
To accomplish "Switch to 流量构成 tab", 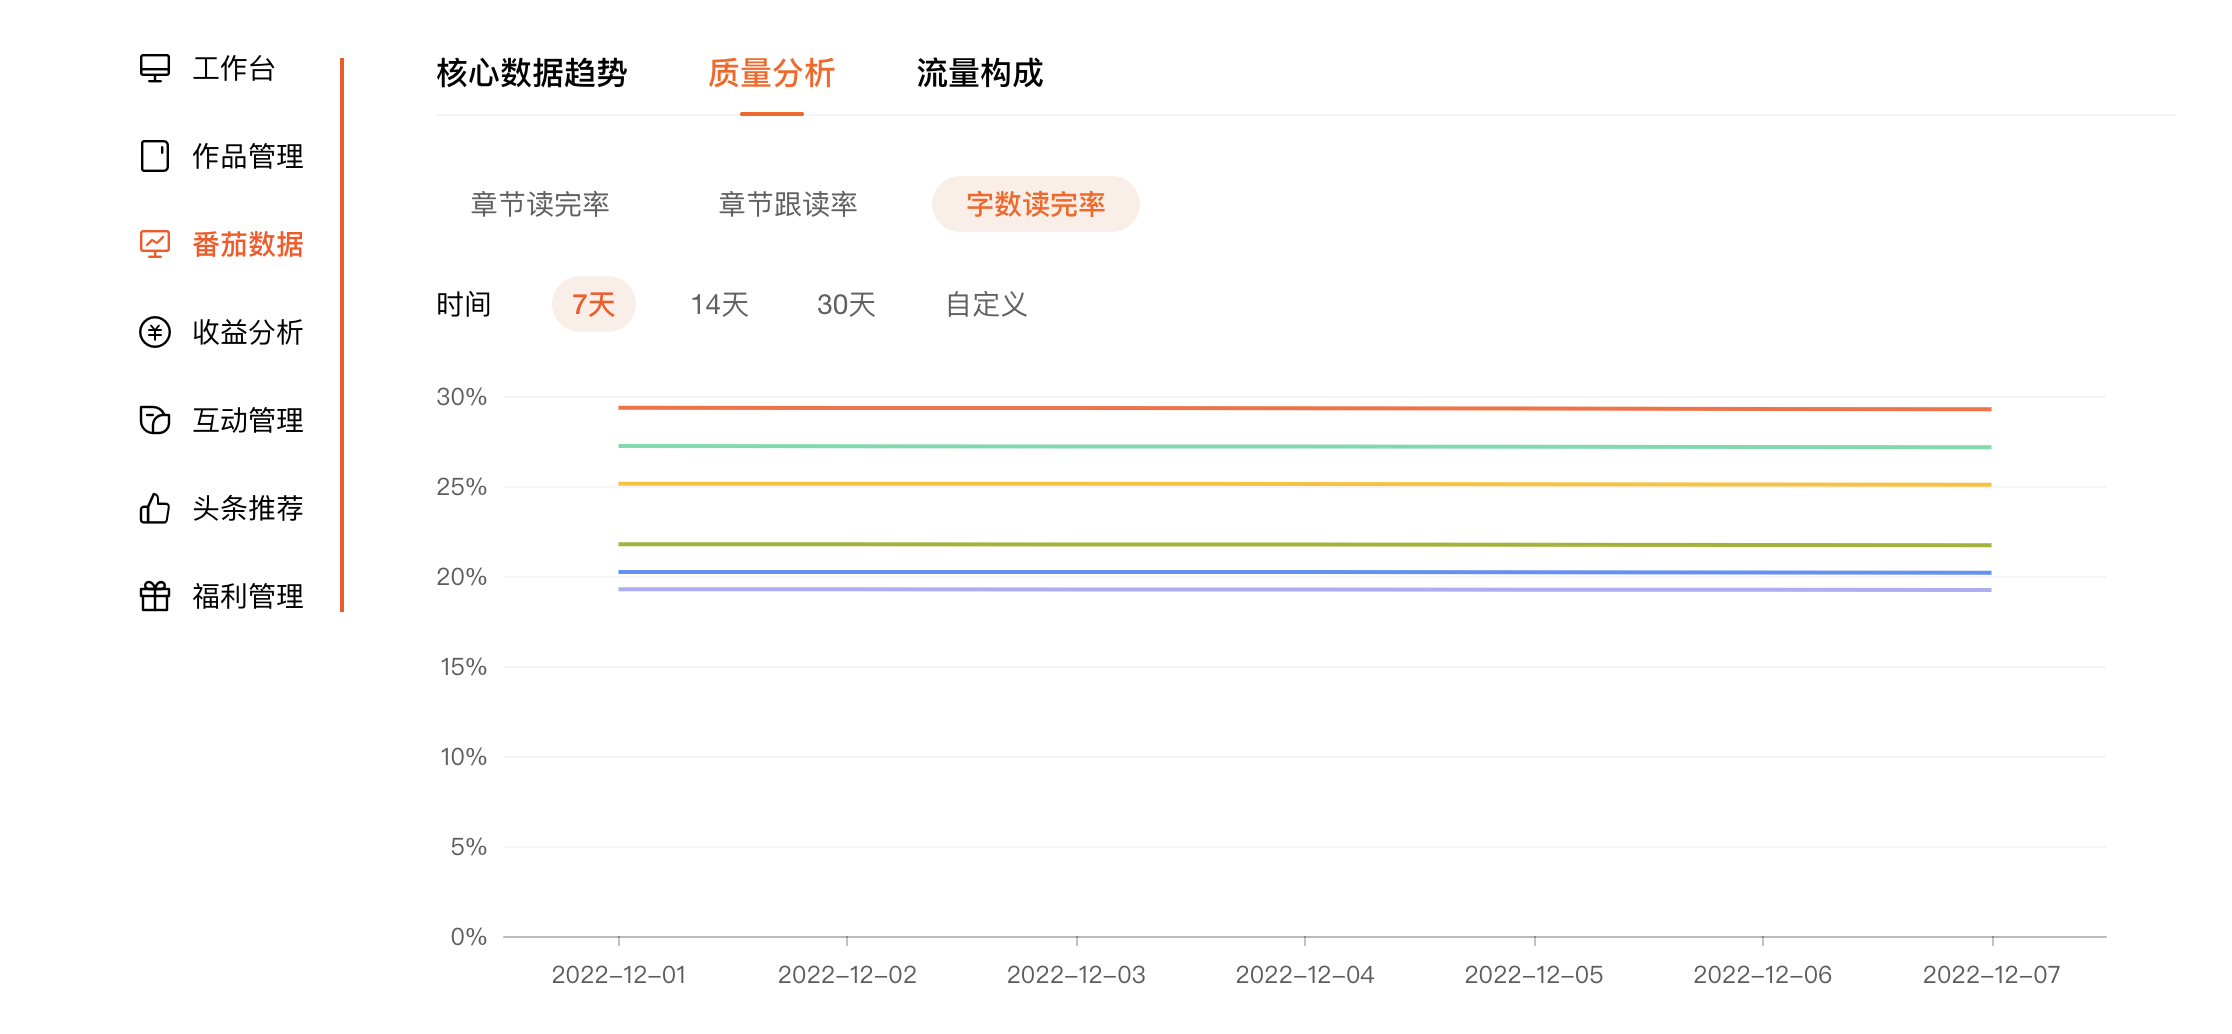I will click(x=979, y=73).
